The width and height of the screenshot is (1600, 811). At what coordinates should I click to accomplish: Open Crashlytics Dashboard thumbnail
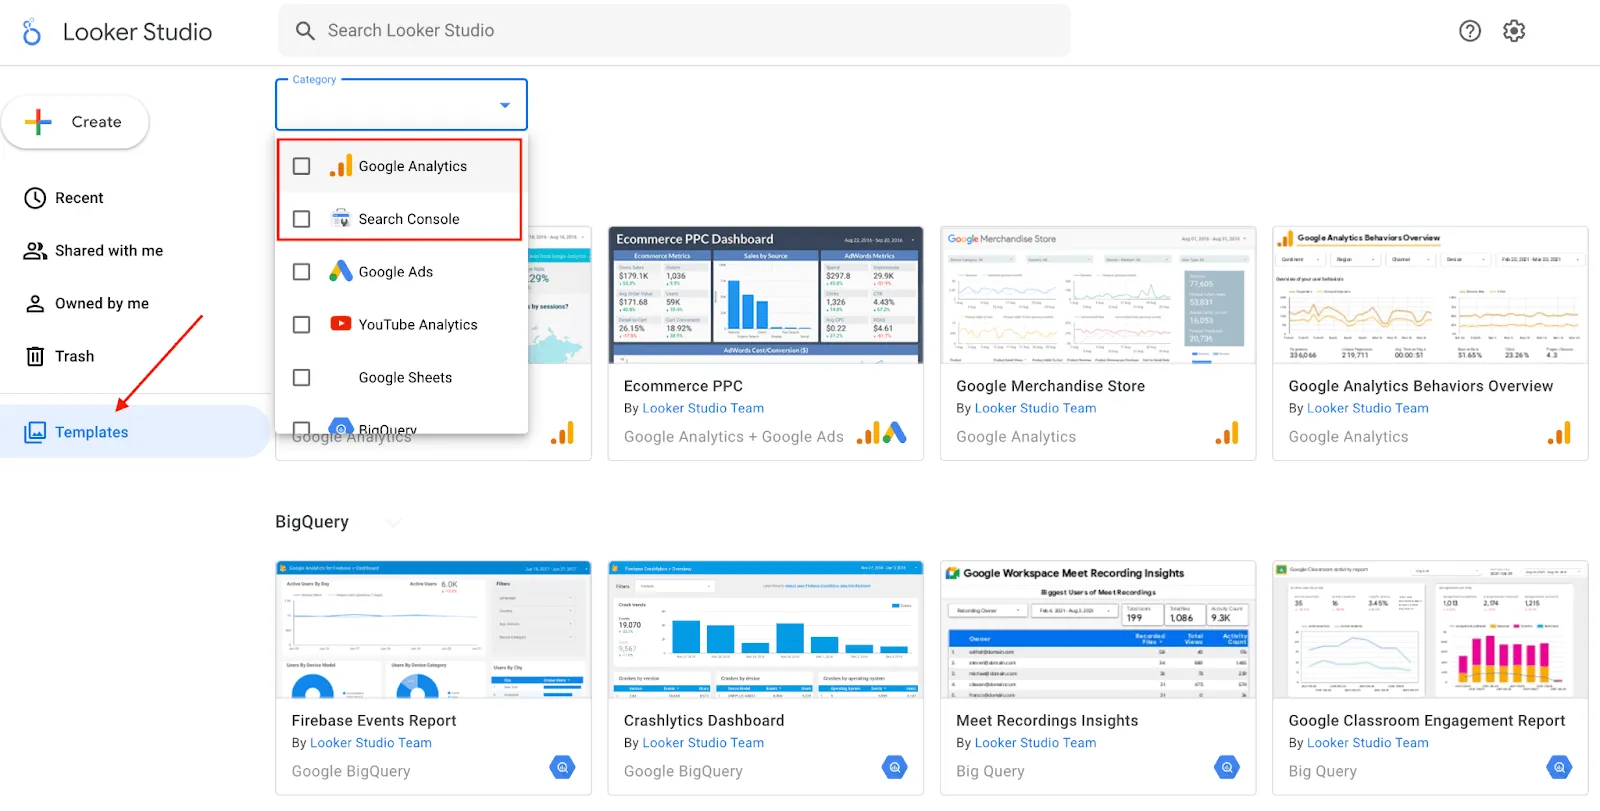coord(765,629)
